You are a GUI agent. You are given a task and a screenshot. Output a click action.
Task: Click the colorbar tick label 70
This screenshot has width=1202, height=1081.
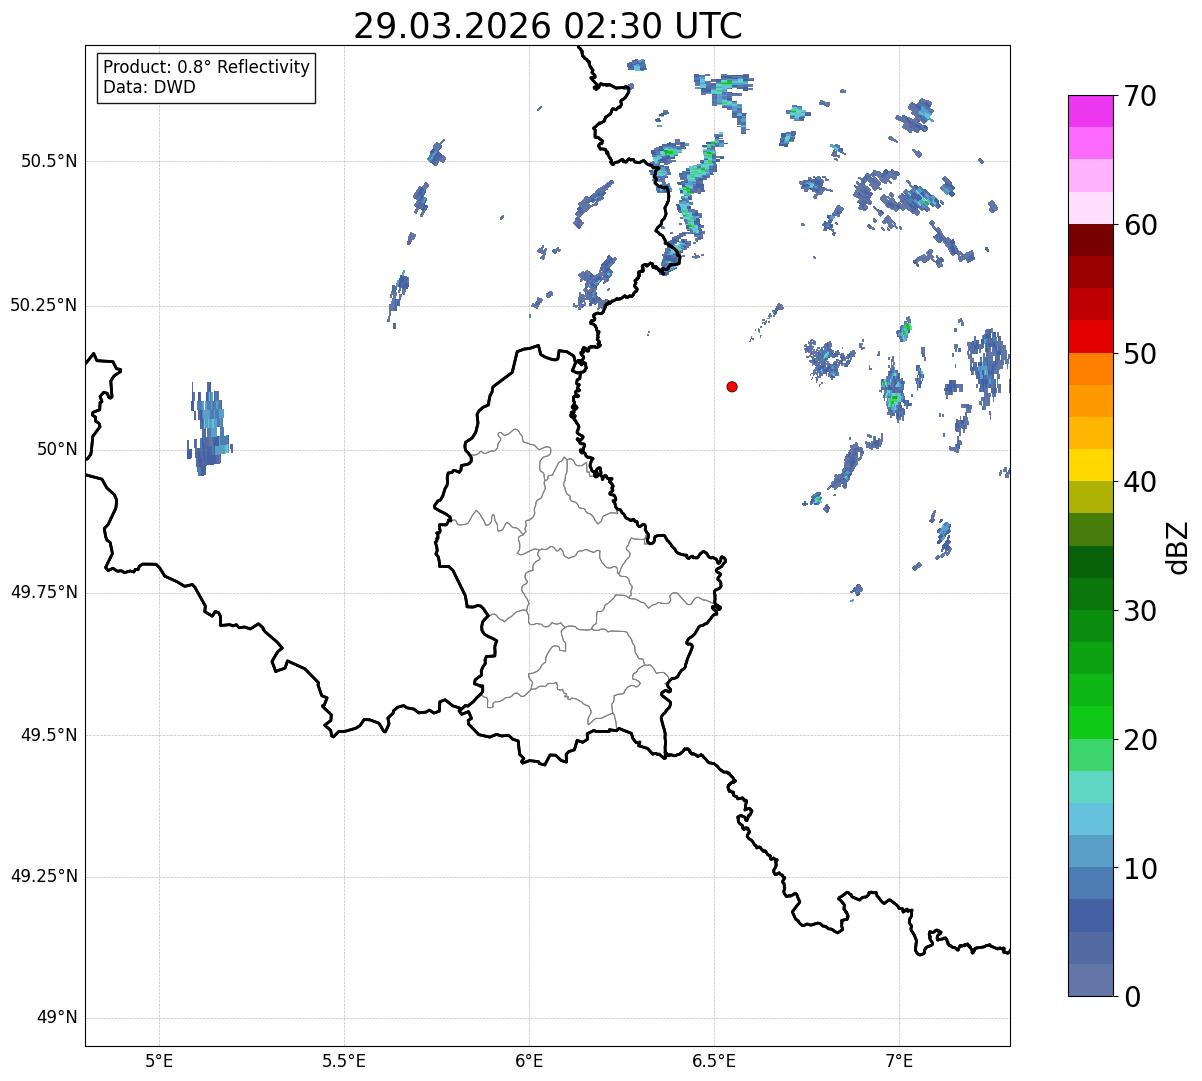coord(1140,96)
